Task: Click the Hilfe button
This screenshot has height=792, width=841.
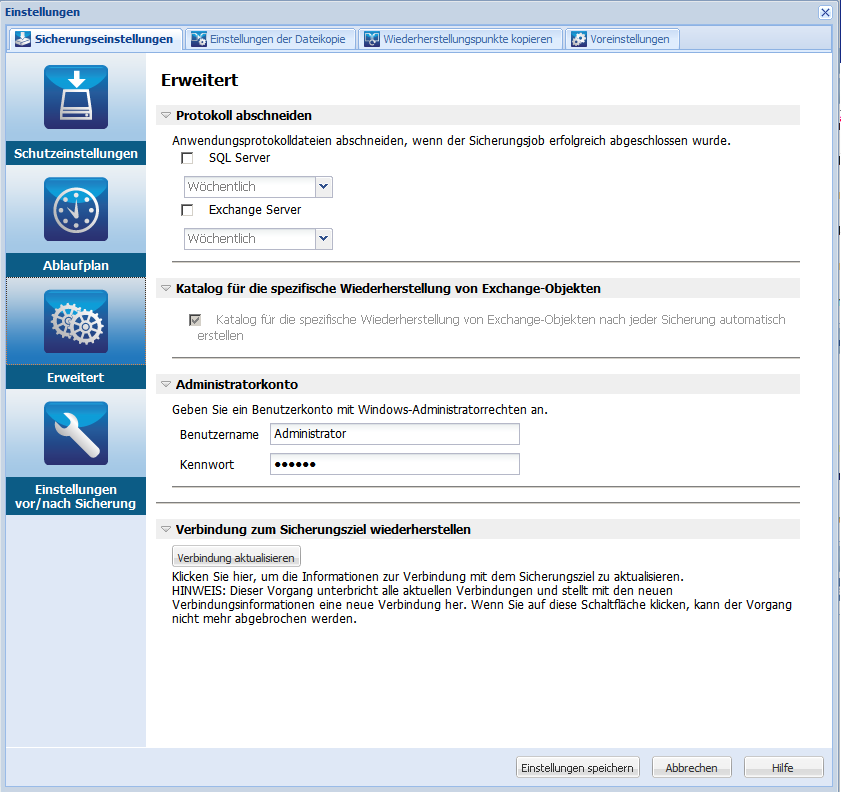Action: (783, 767)
